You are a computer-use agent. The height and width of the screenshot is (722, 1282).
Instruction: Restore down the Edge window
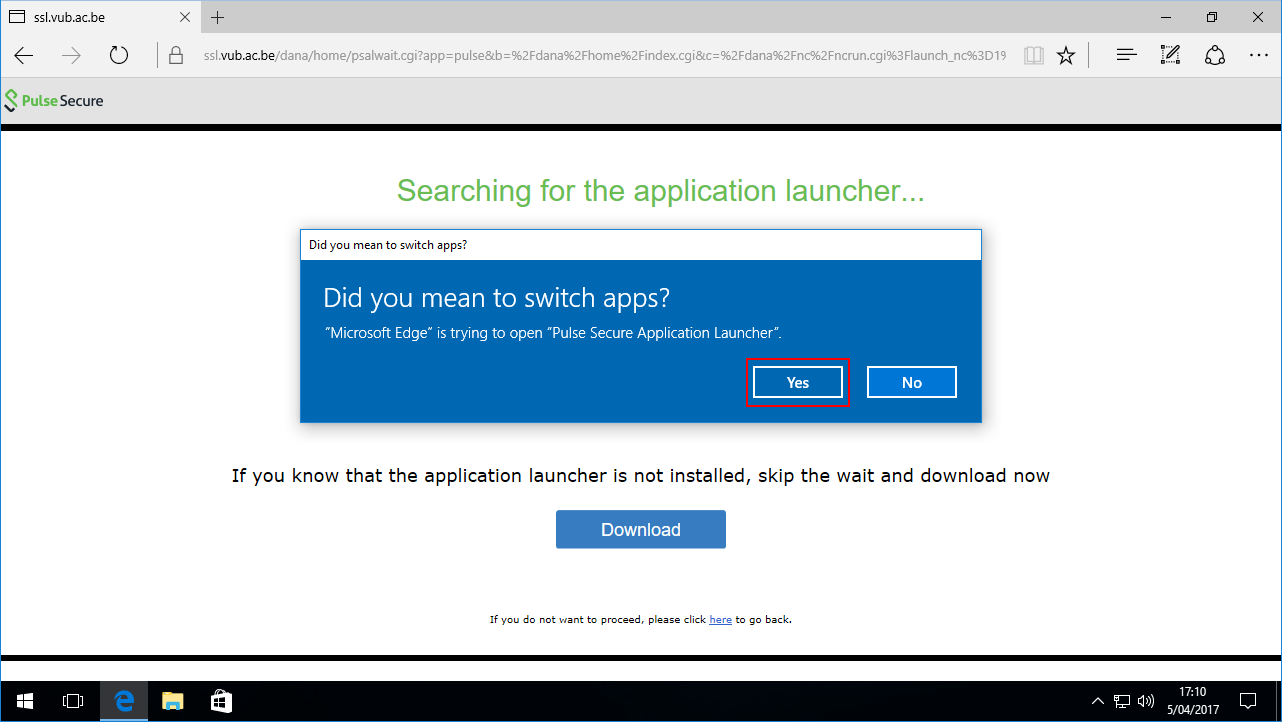point(1212,17)
